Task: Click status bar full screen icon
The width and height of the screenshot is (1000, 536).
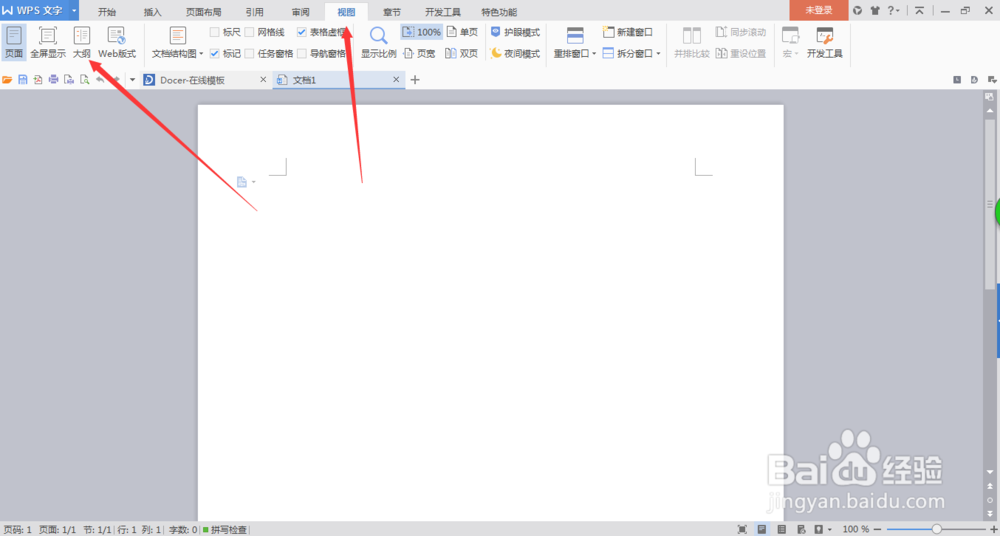Action: pyautogui.click(x=742, y=530)
